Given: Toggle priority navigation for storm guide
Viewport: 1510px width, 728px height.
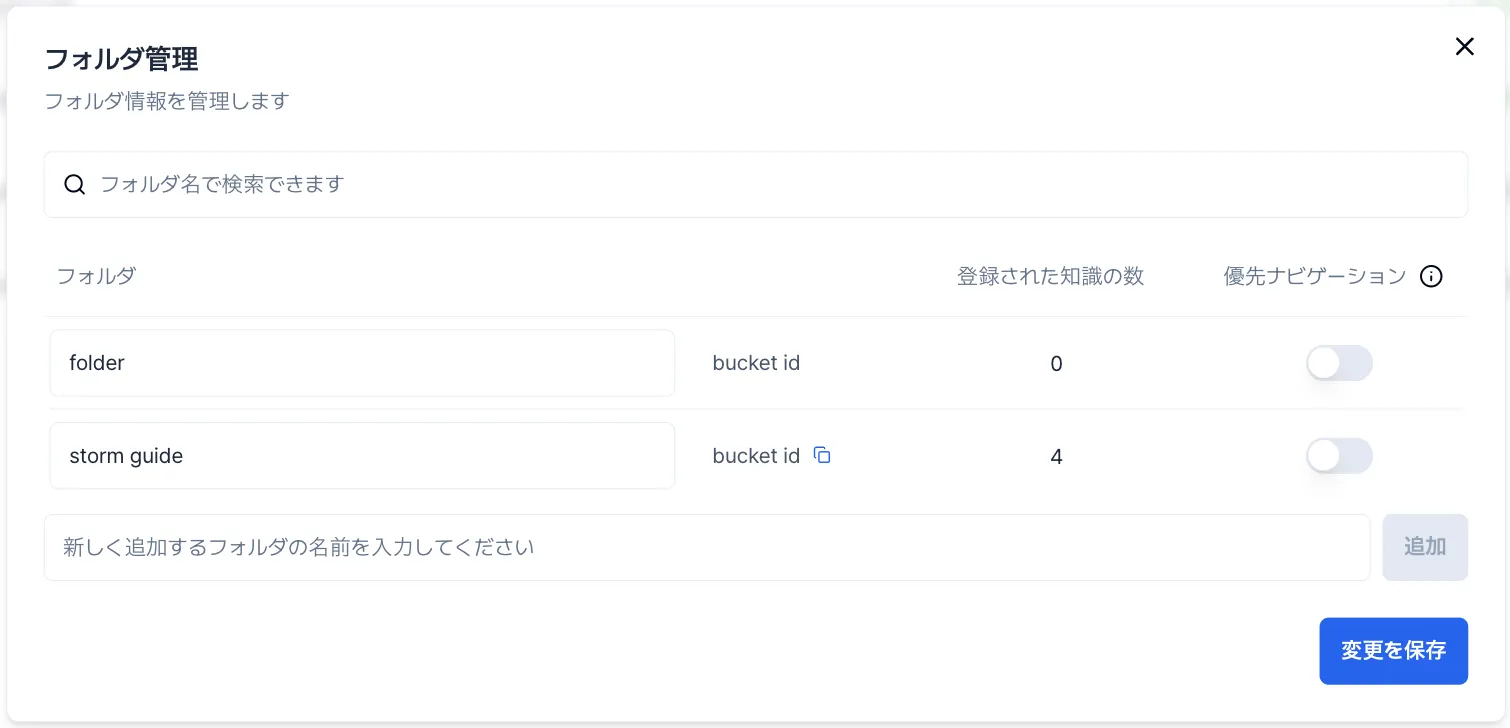Looking at the screenshot, I should click(x=1338, y=456).
